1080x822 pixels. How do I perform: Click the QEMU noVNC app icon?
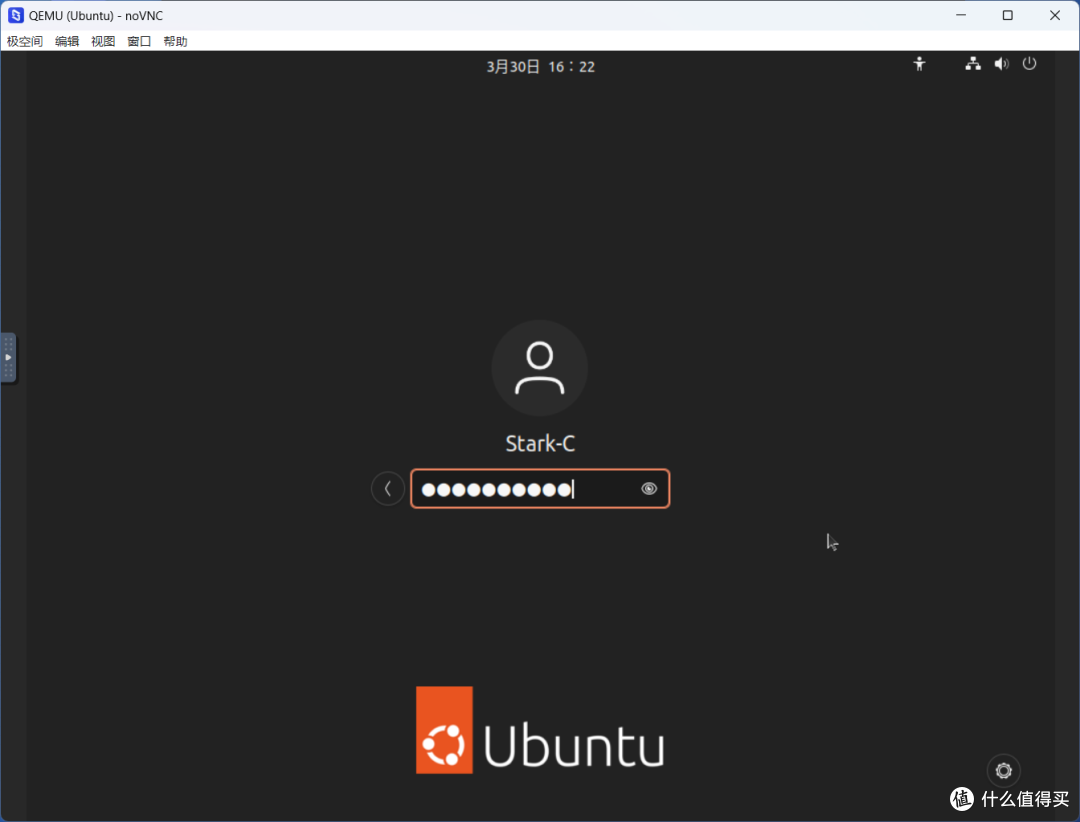[x=15, y=15]
